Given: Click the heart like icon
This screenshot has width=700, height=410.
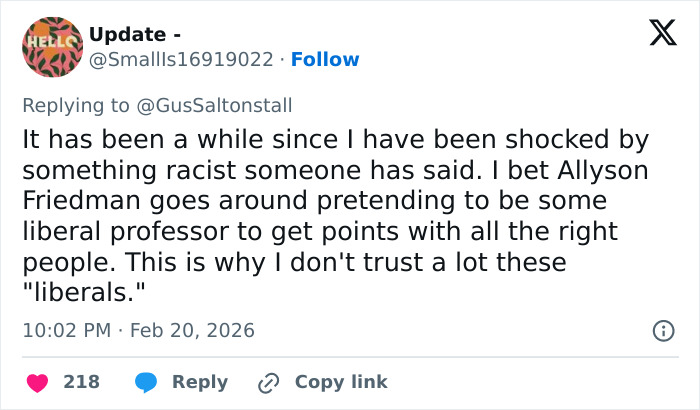Looking at the screenshot, I should (36, 382).
